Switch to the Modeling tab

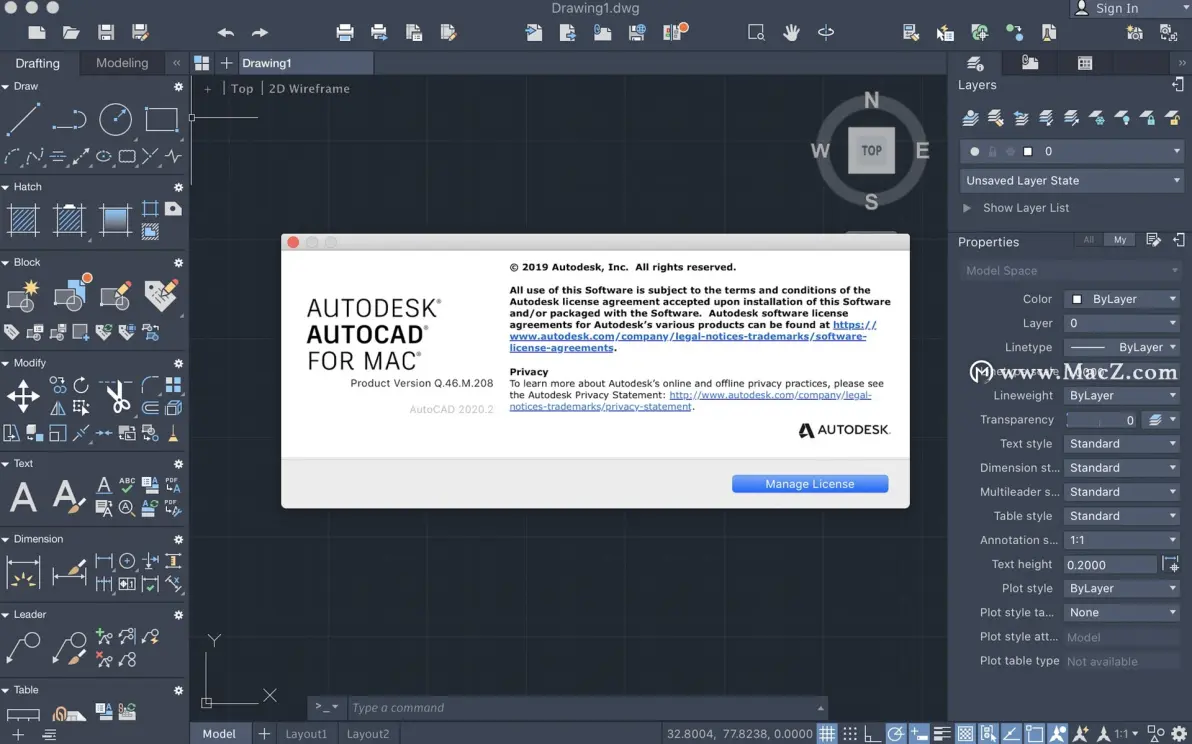click(x=122, y=63)
